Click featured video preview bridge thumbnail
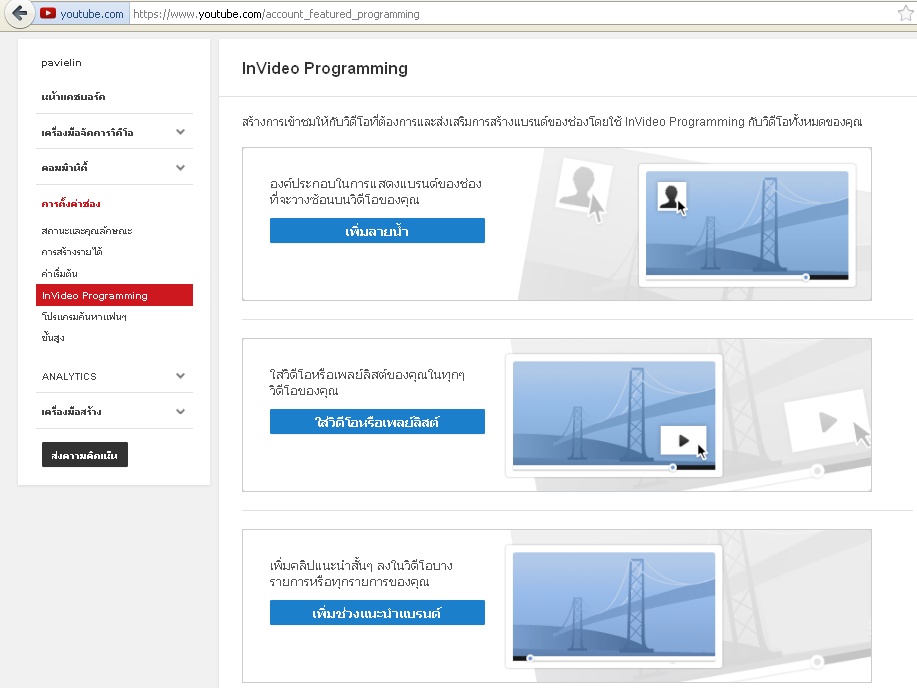917x688 pixels. 614,414
